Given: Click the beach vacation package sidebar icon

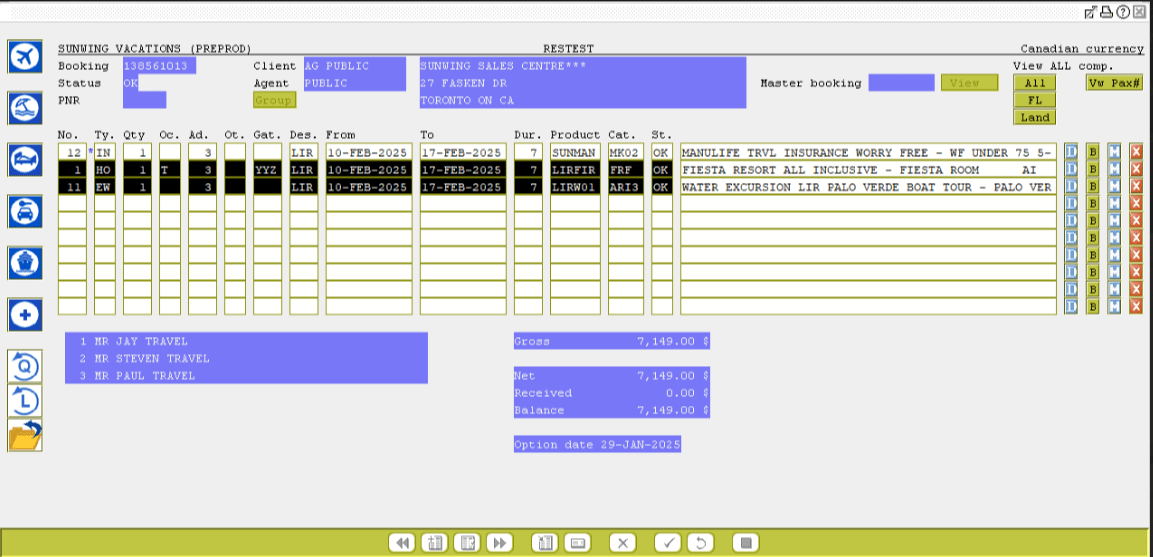Looking at the screenshot, I should point(25,109).
